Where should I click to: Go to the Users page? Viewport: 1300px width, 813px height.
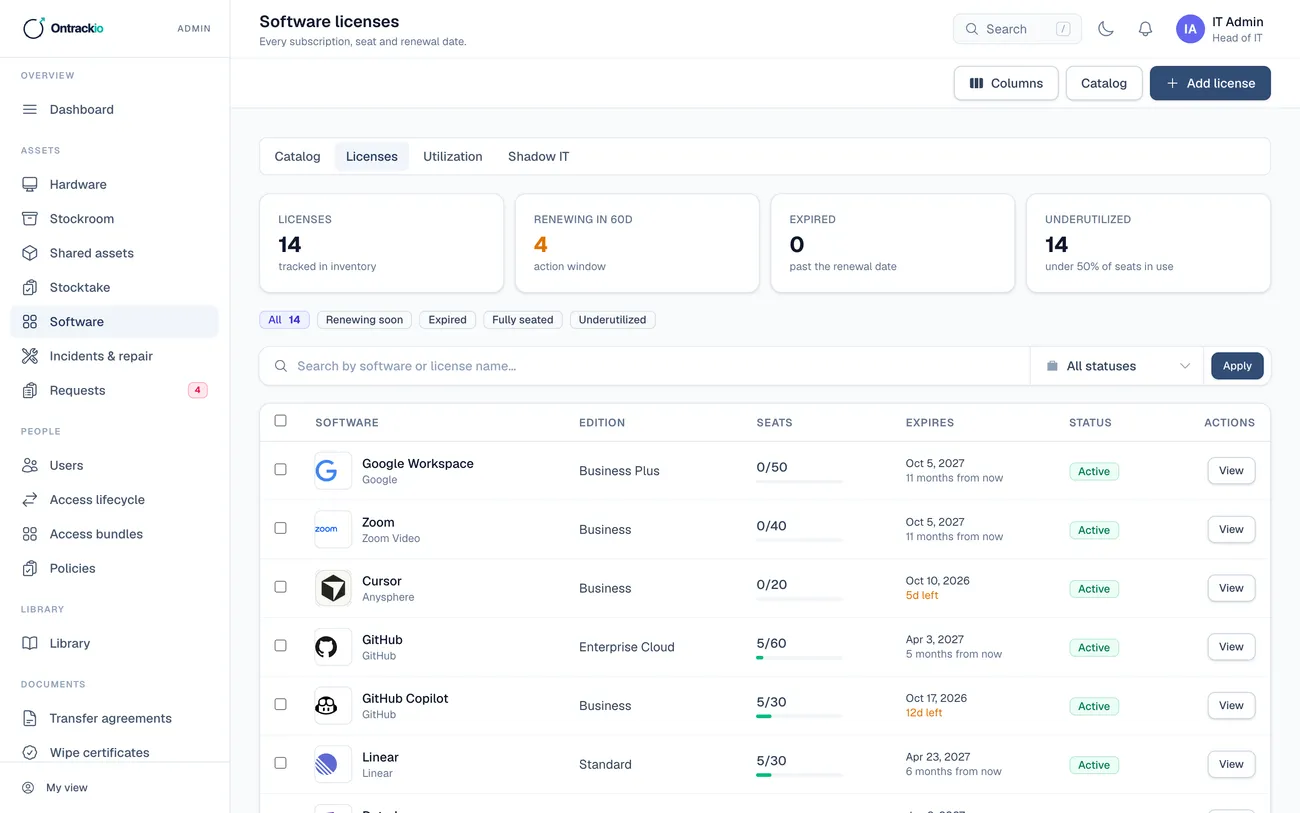pyautogui.click(x=114, y=466)
